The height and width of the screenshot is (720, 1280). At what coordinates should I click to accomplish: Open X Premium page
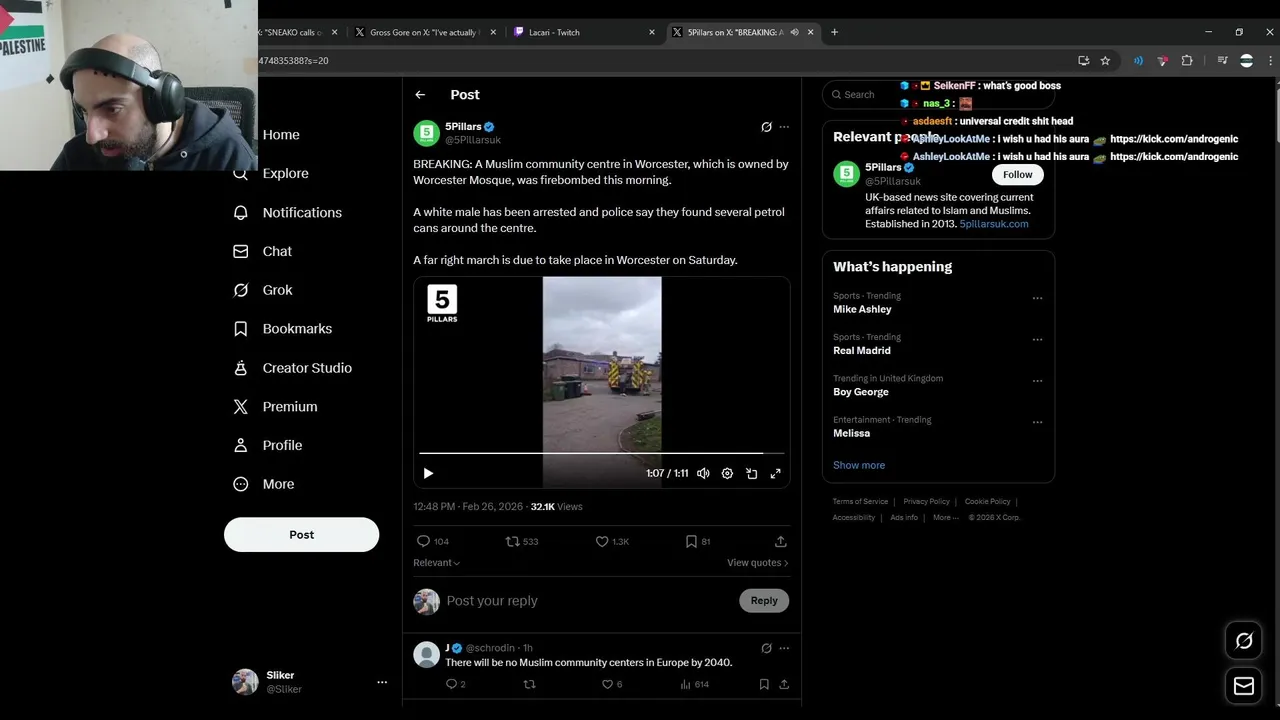(x=276, y=406)
